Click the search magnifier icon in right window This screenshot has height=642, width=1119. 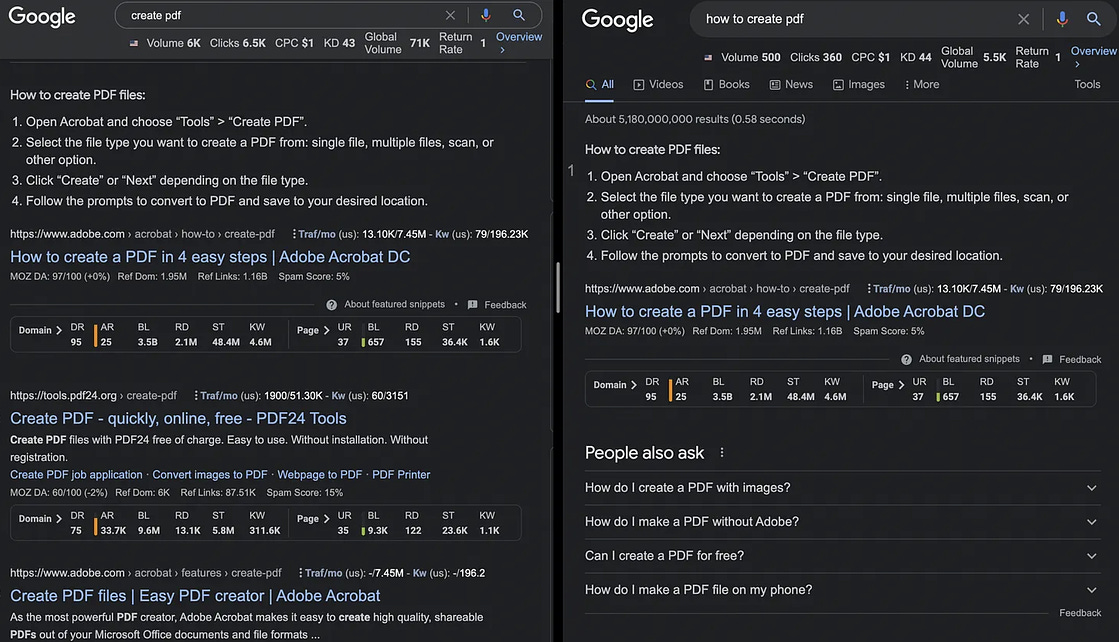(1093, 19)
